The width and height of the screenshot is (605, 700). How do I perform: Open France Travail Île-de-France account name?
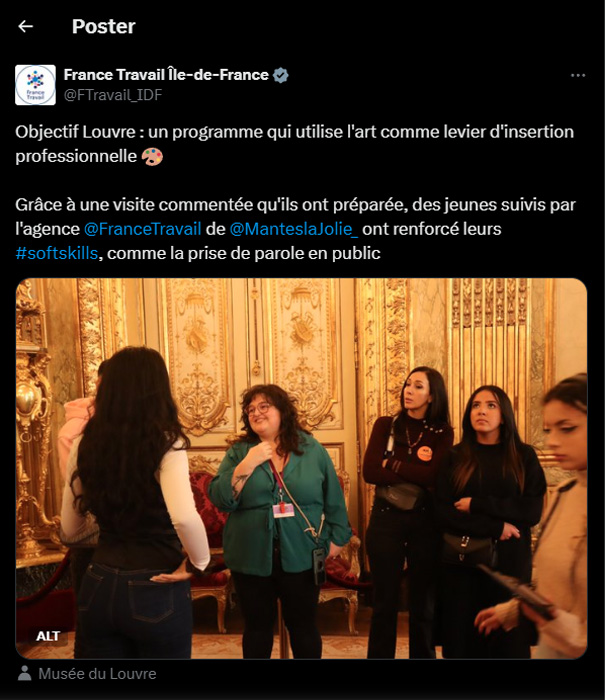(166, 75)
